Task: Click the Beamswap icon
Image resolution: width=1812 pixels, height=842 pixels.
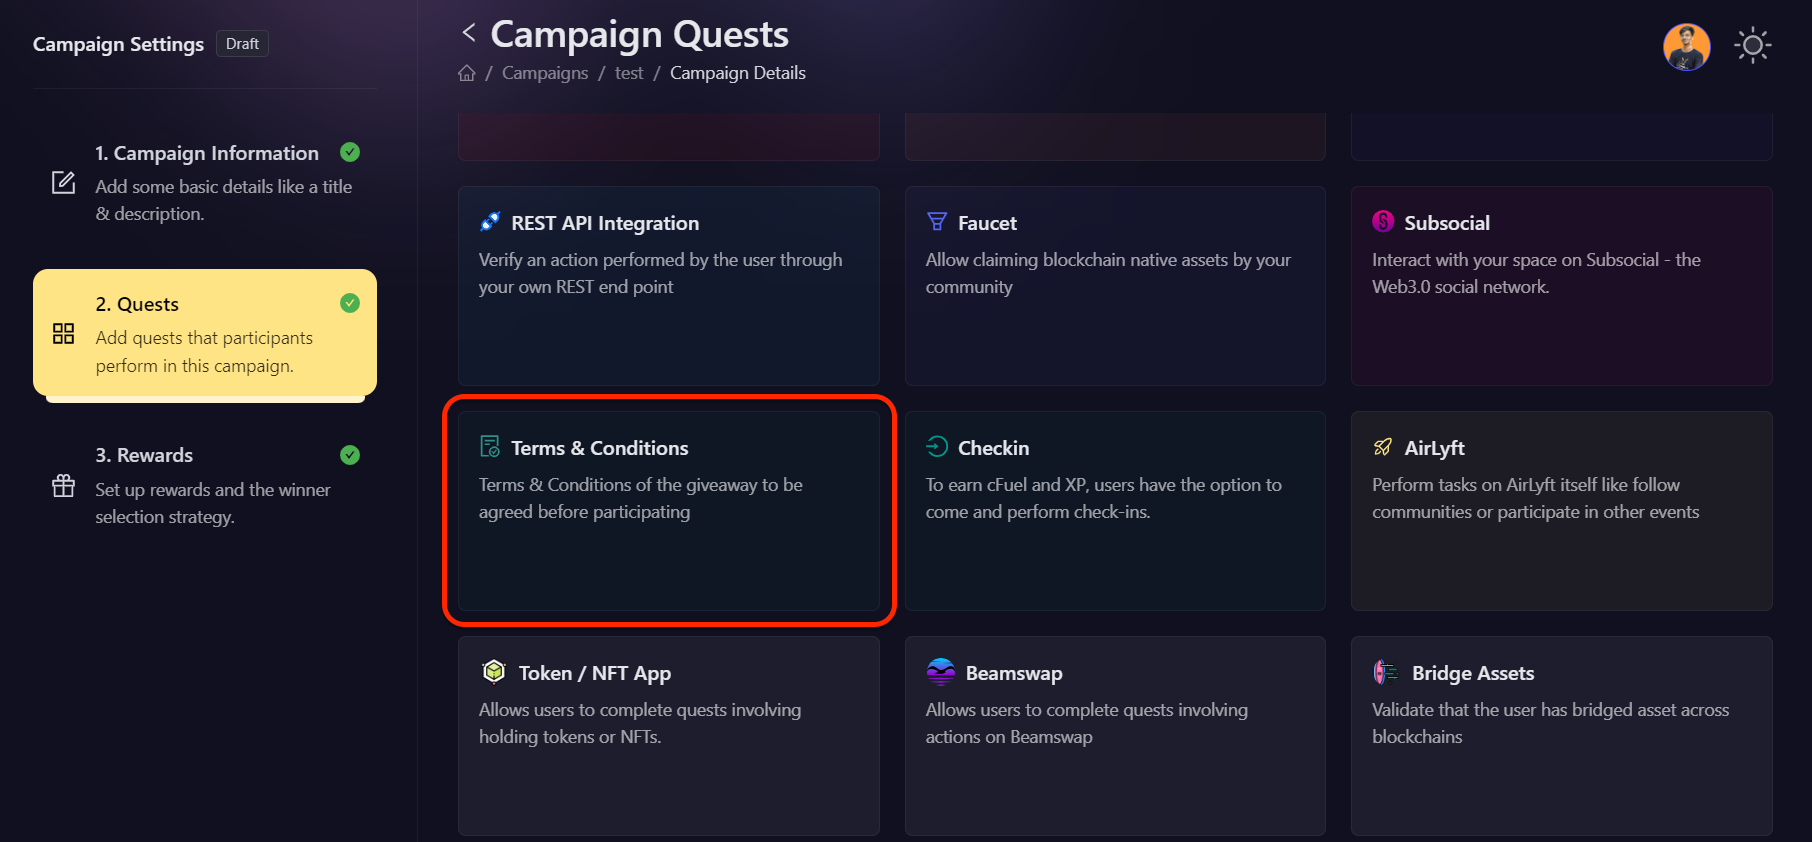Action: point(940,672)
